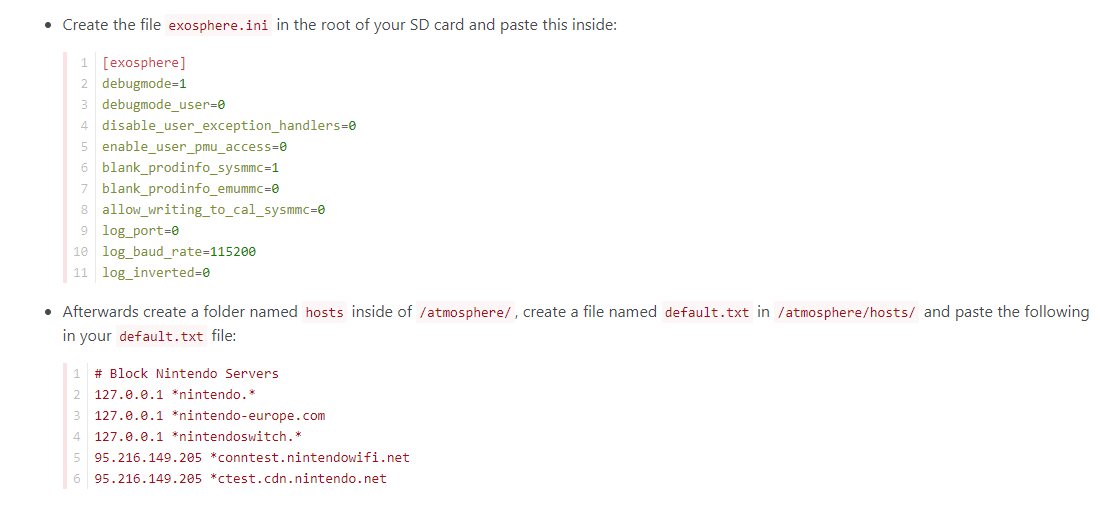The image size is (1100, 510).
Task: Select the '95.216.149.205 *conntest.nintendowifi.net' line
Action: (251, 457)
